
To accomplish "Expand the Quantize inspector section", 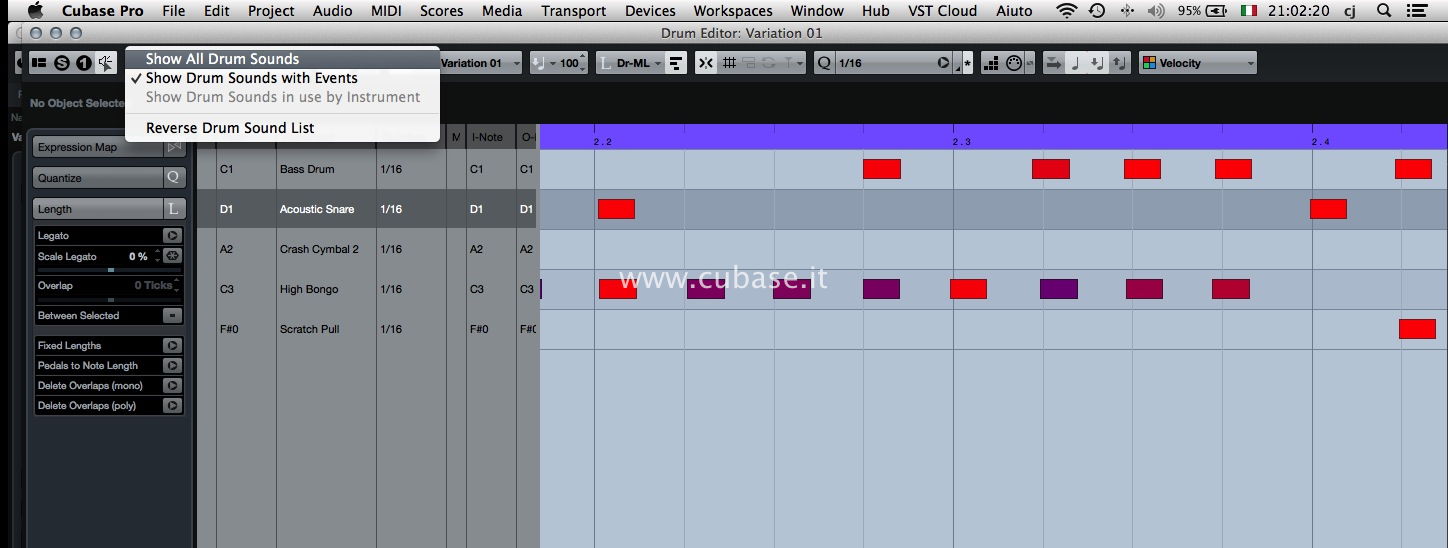I will tap(98, 178).
